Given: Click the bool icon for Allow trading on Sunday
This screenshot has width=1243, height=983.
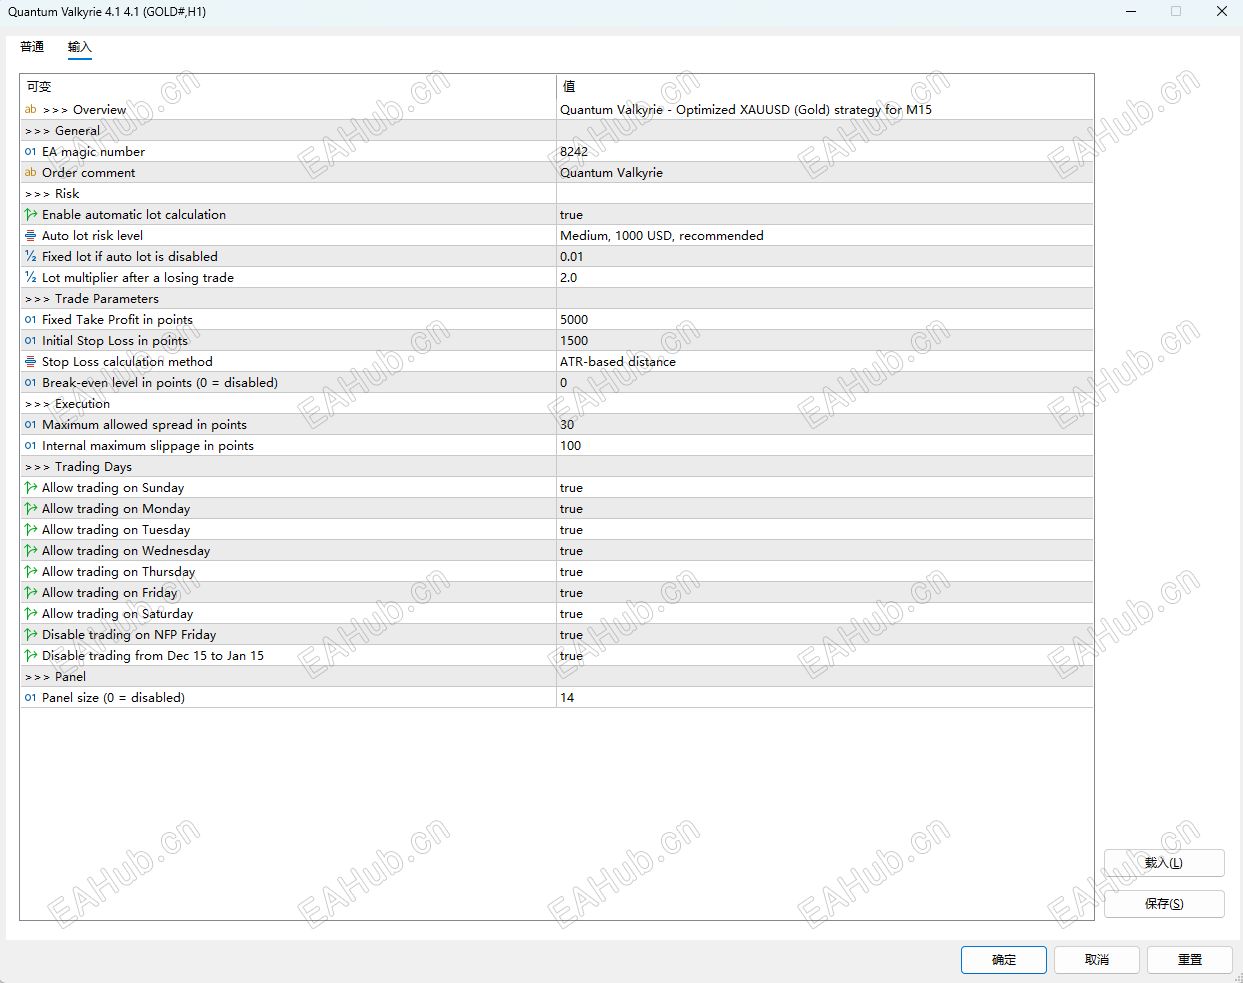Looking at the screenshot, I should click(31, 488).
